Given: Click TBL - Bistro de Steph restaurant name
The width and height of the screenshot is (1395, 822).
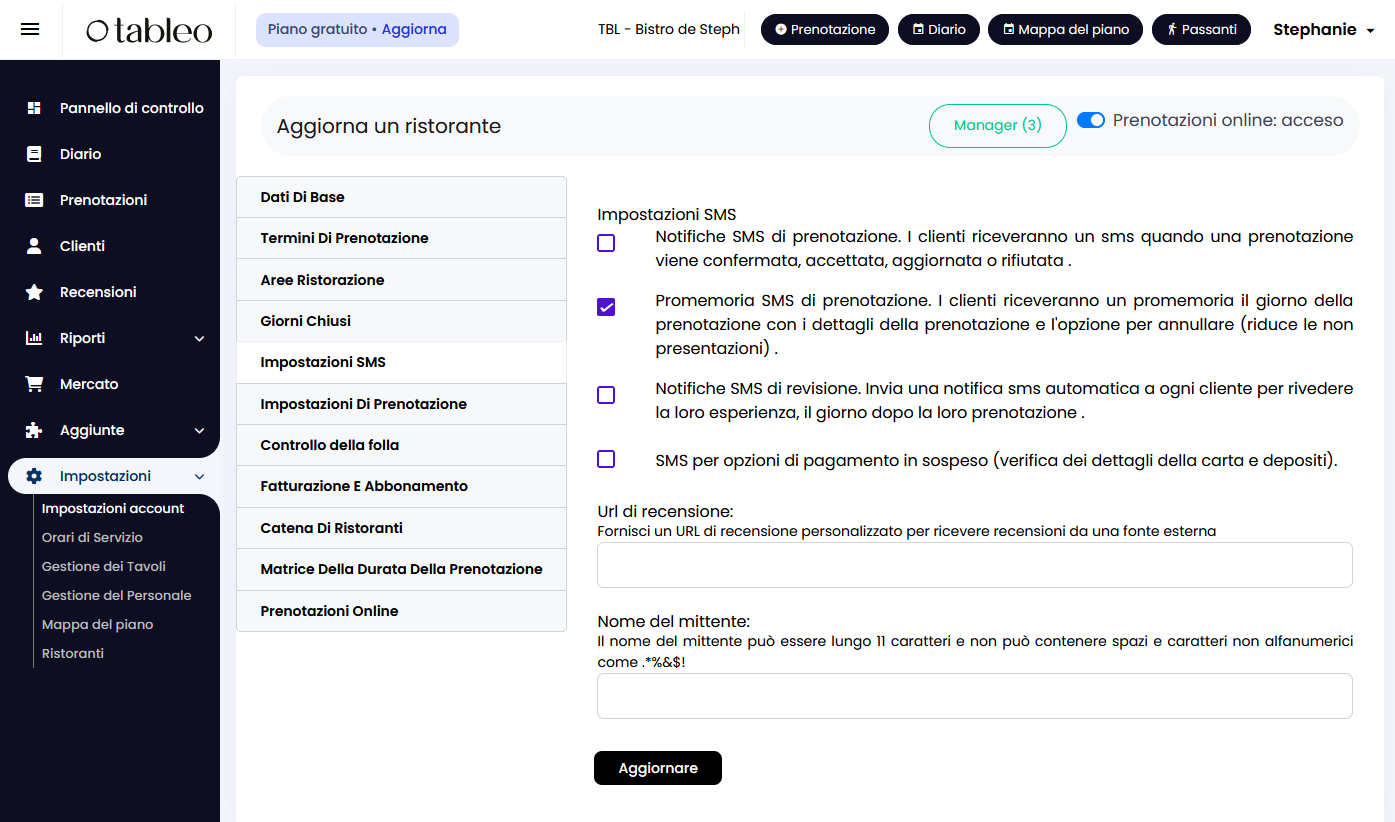Looking at the screenshot, I should point(669,30).
